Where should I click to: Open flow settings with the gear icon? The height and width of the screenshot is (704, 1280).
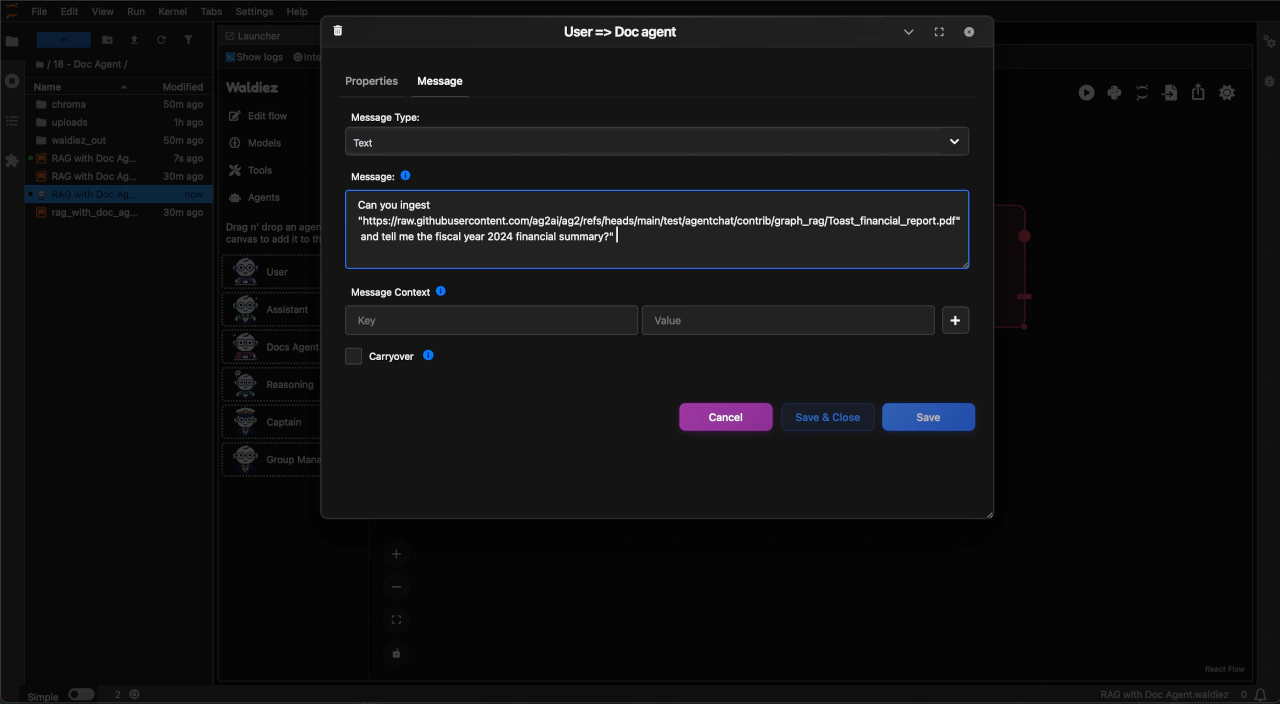(x=1227, y=92)
